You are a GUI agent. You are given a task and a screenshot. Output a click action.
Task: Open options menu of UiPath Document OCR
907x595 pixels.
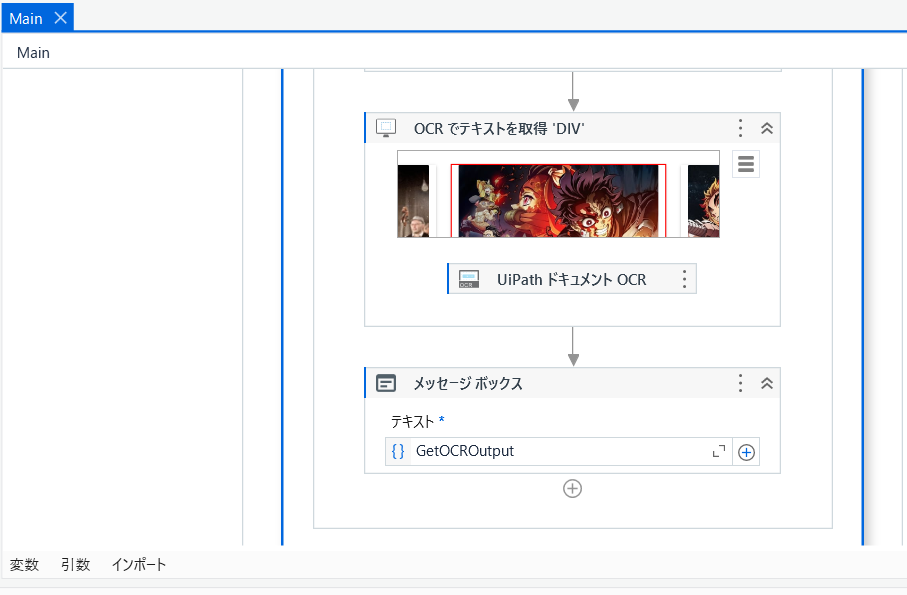pyautogui.click(x=684, y=279)
